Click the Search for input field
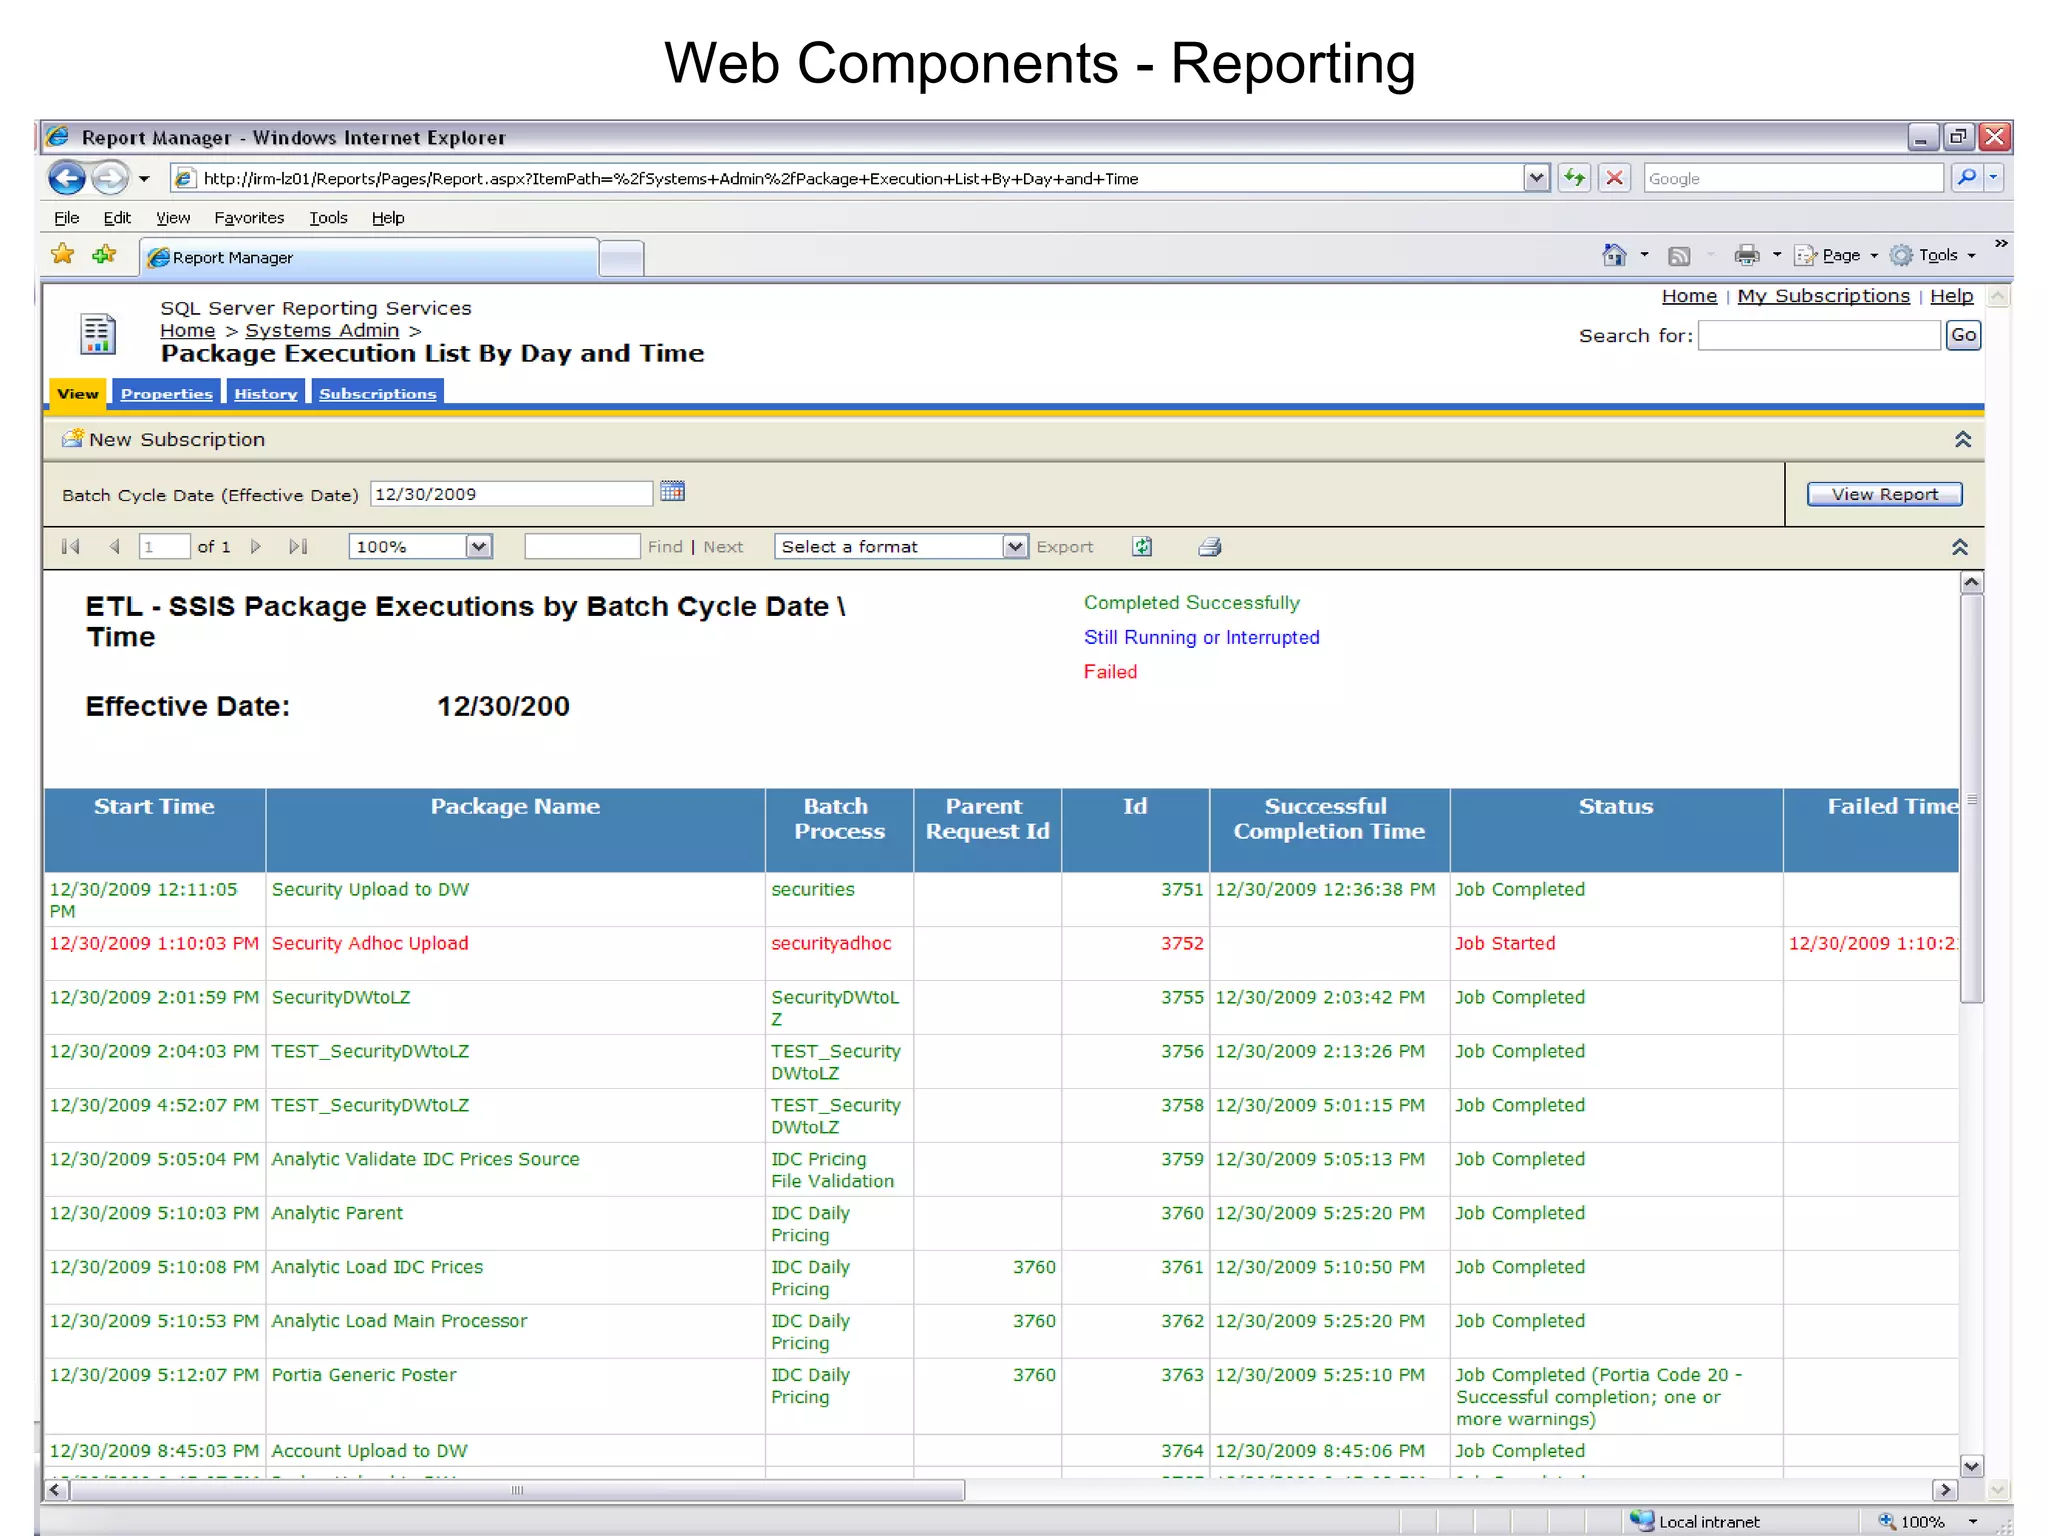The width and height of the screenshot is (2048, 1536). (1819, 335)
